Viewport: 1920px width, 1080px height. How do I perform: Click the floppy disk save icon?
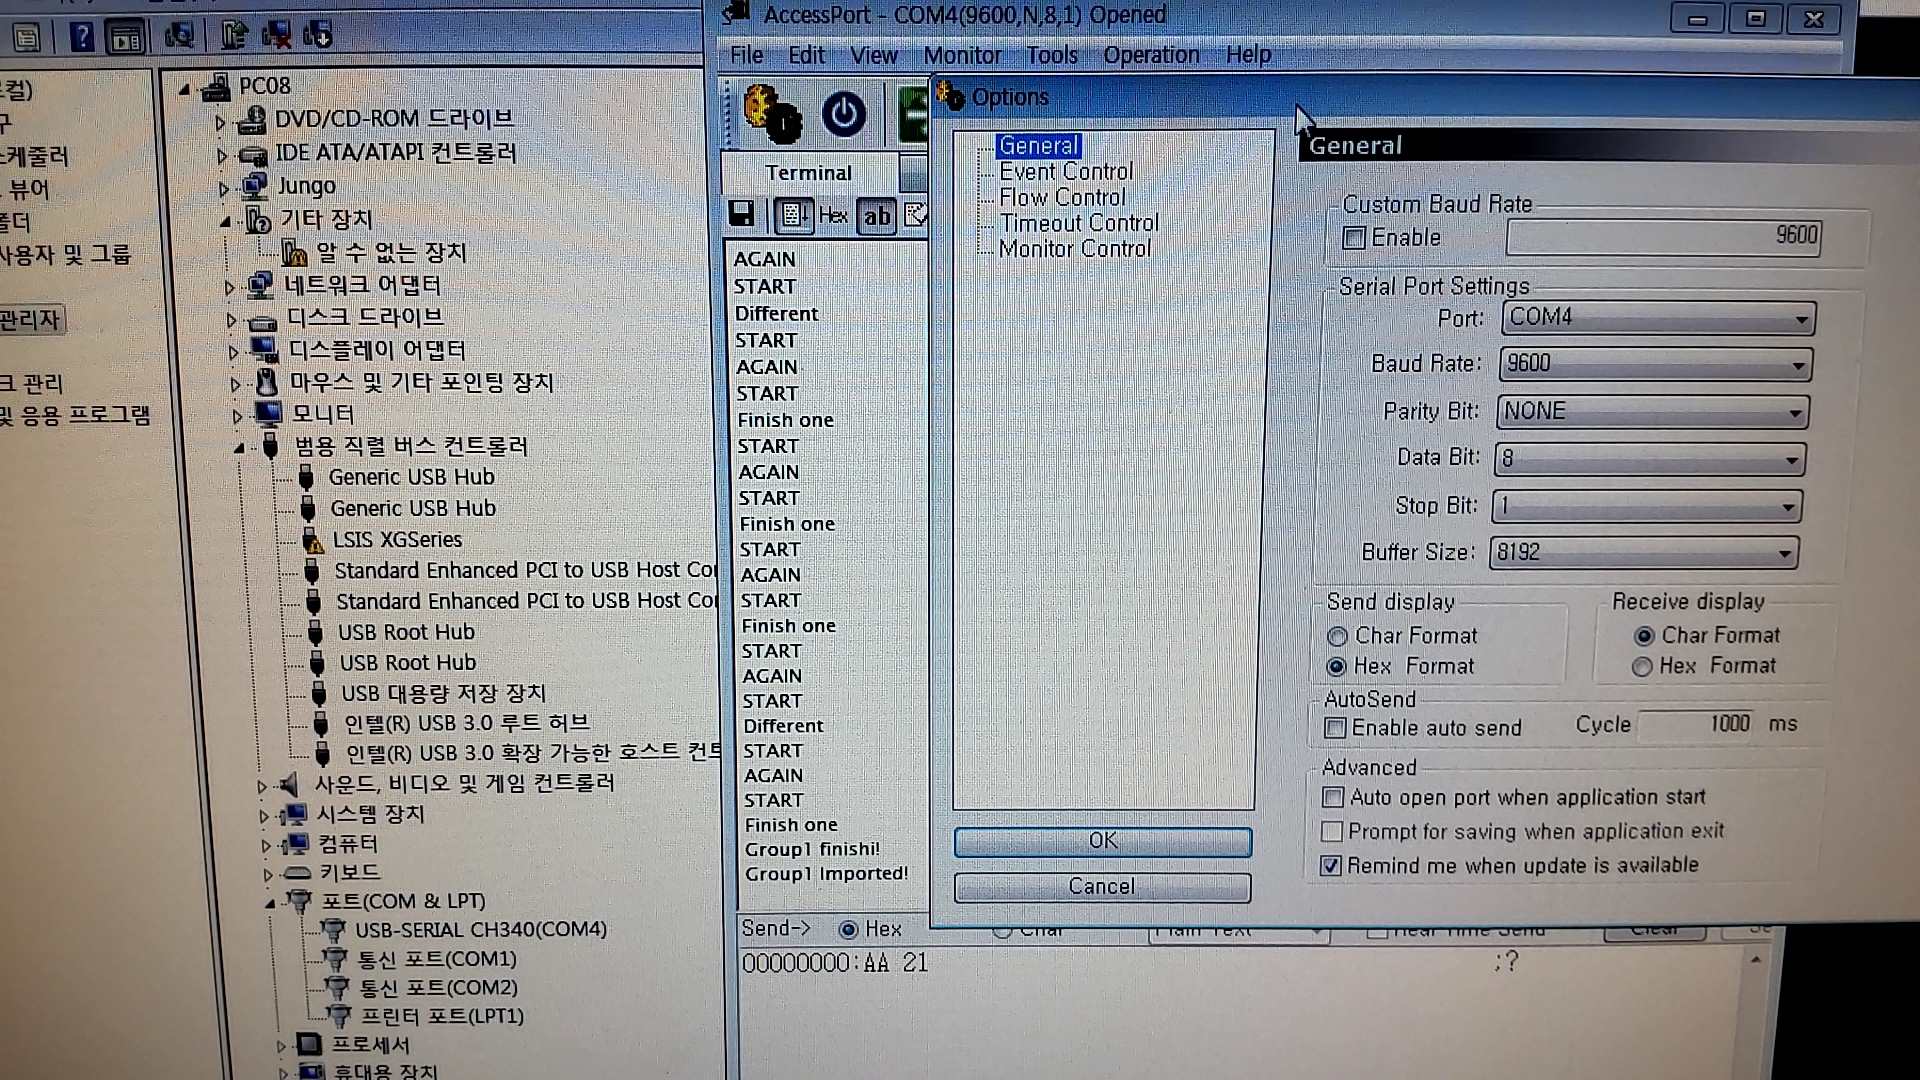pos(741,214)
